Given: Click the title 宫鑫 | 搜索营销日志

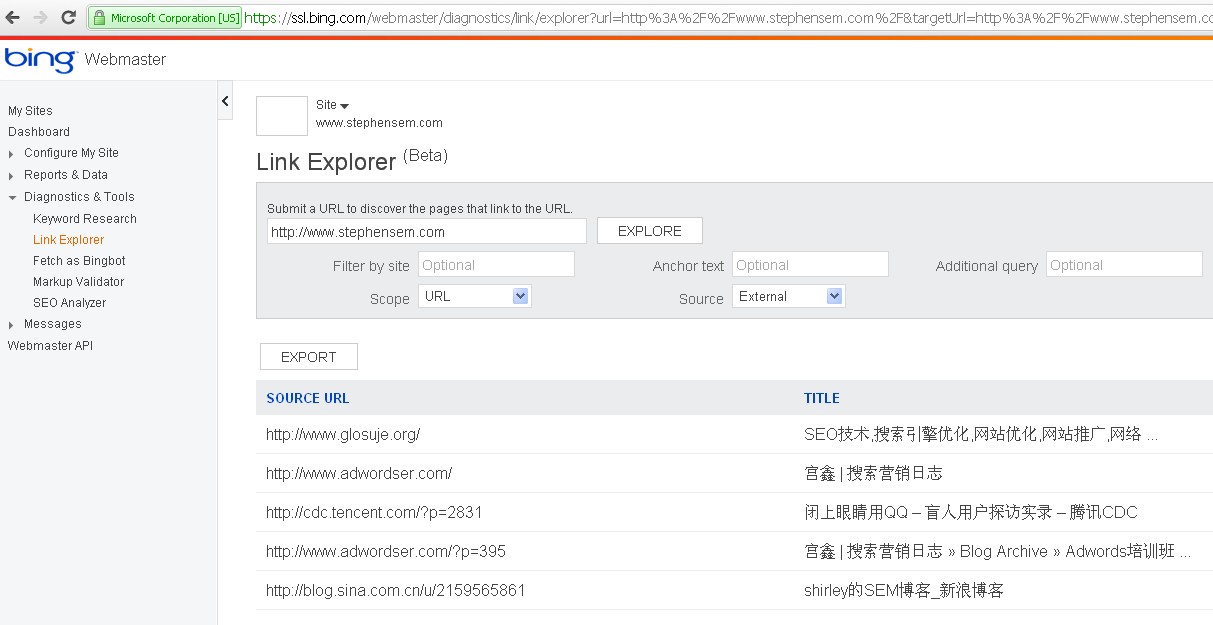Looking at the screenshot, I should (873, 474).
